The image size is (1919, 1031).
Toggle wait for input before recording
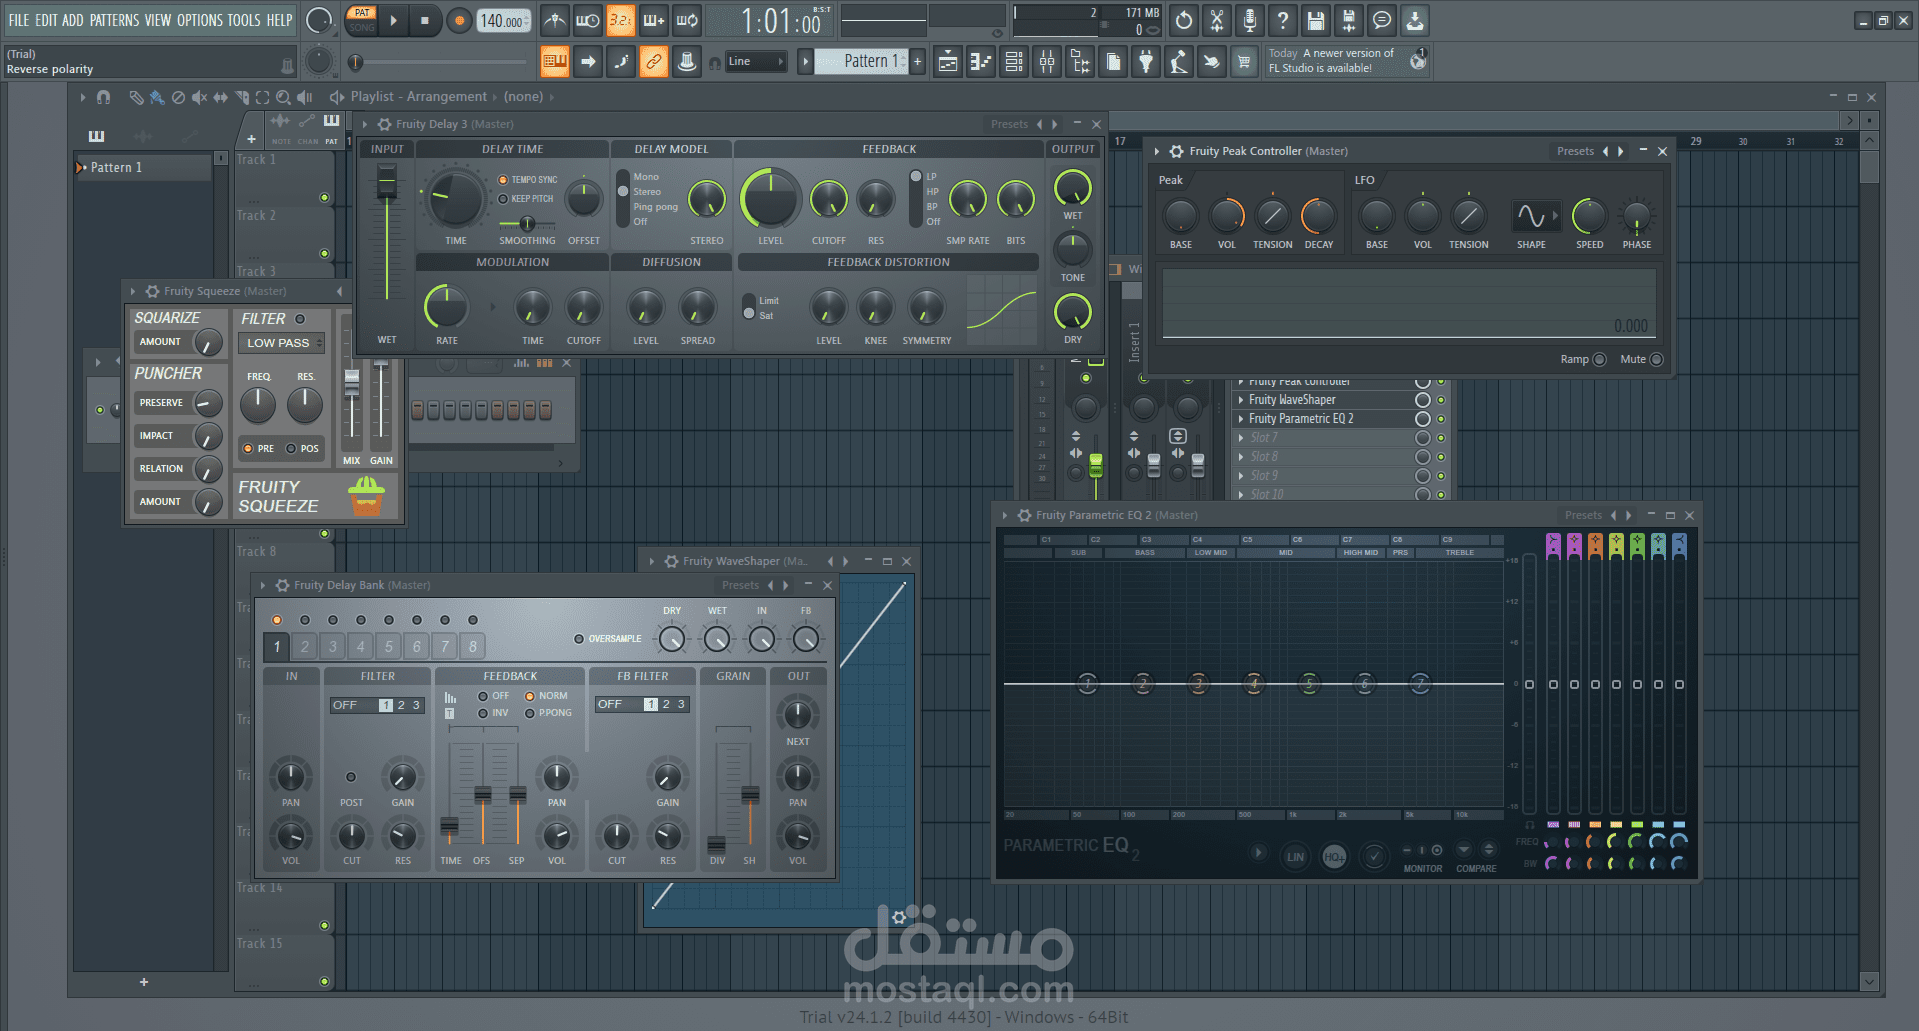pyautogui.click(x=588, y=20)
